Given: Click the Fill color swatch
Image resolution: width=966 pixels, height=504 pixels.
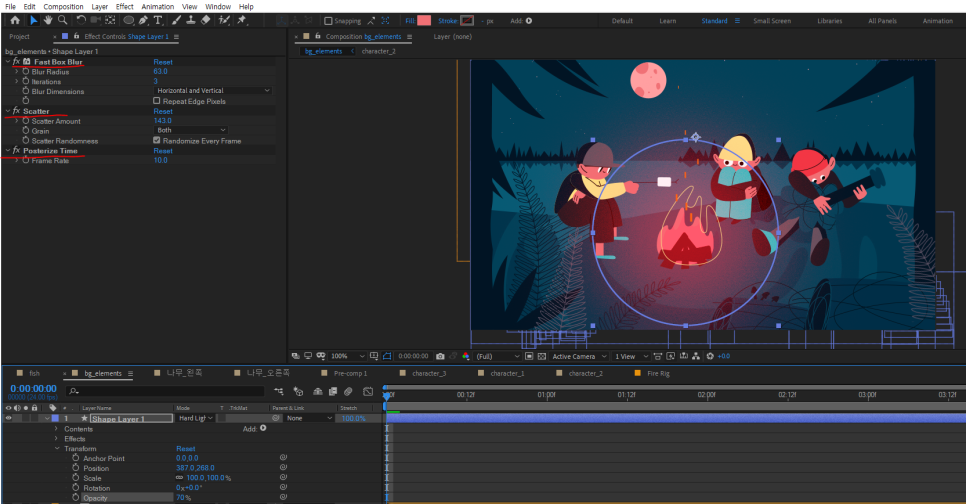Looking at the screenshot, I should pyautogui.click(x=424, y=20).
